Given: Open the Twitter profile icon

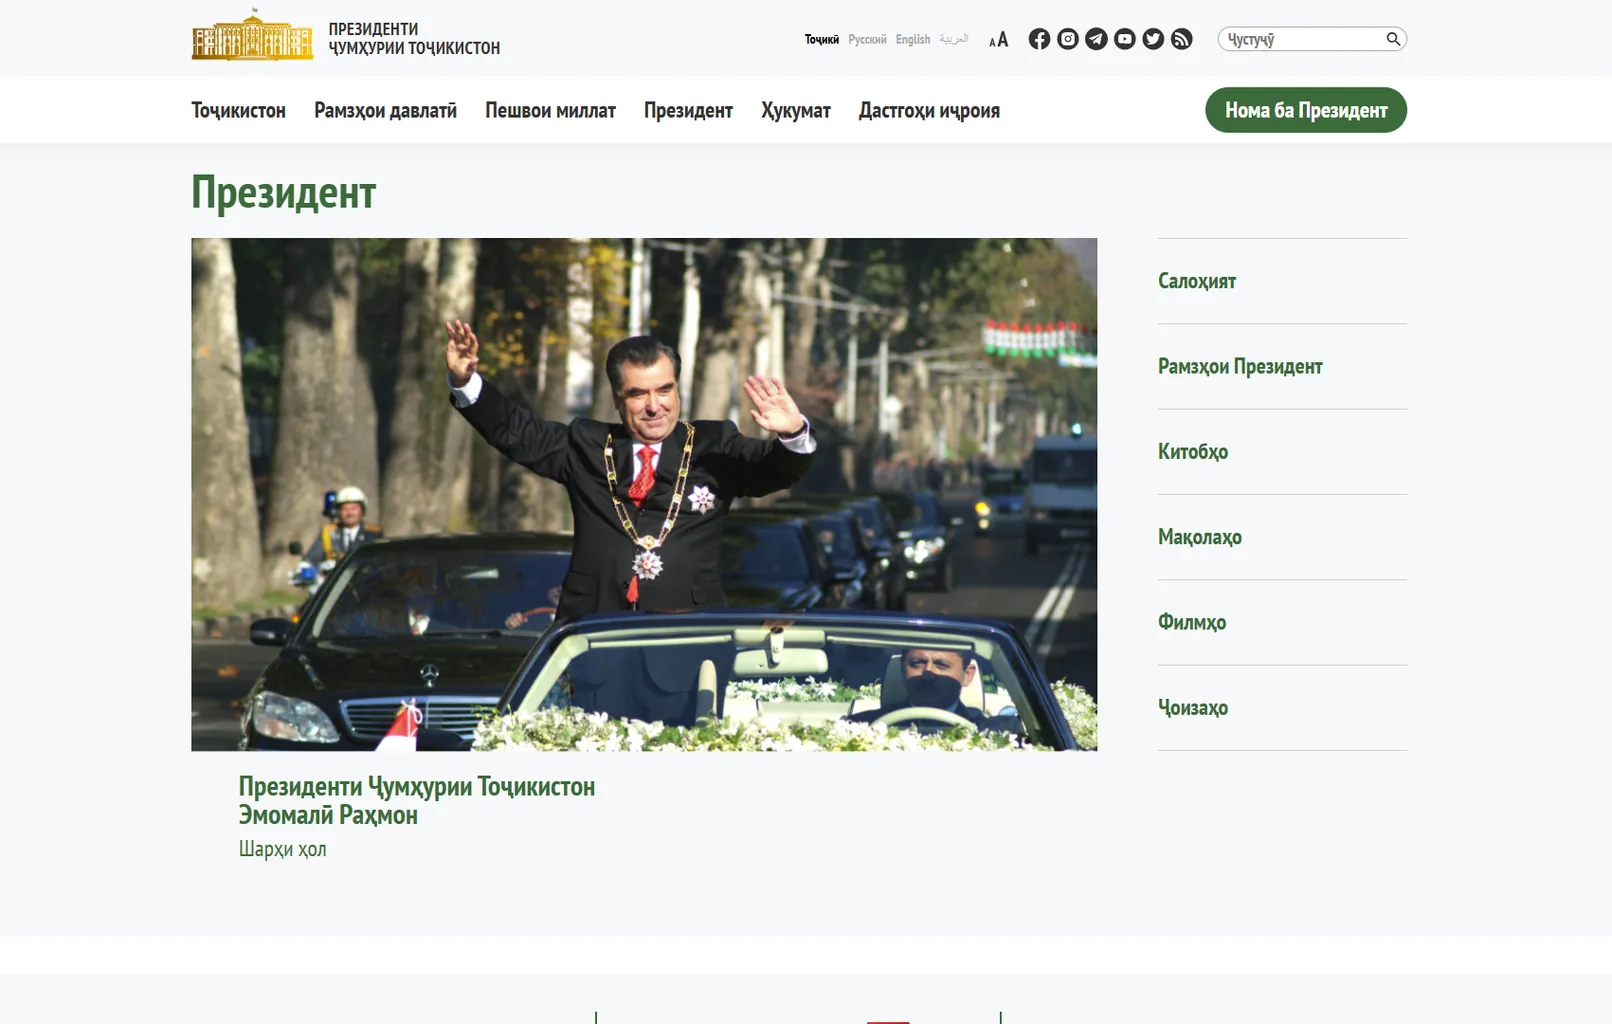Looking at the screenshot, I should (1153, 39).
